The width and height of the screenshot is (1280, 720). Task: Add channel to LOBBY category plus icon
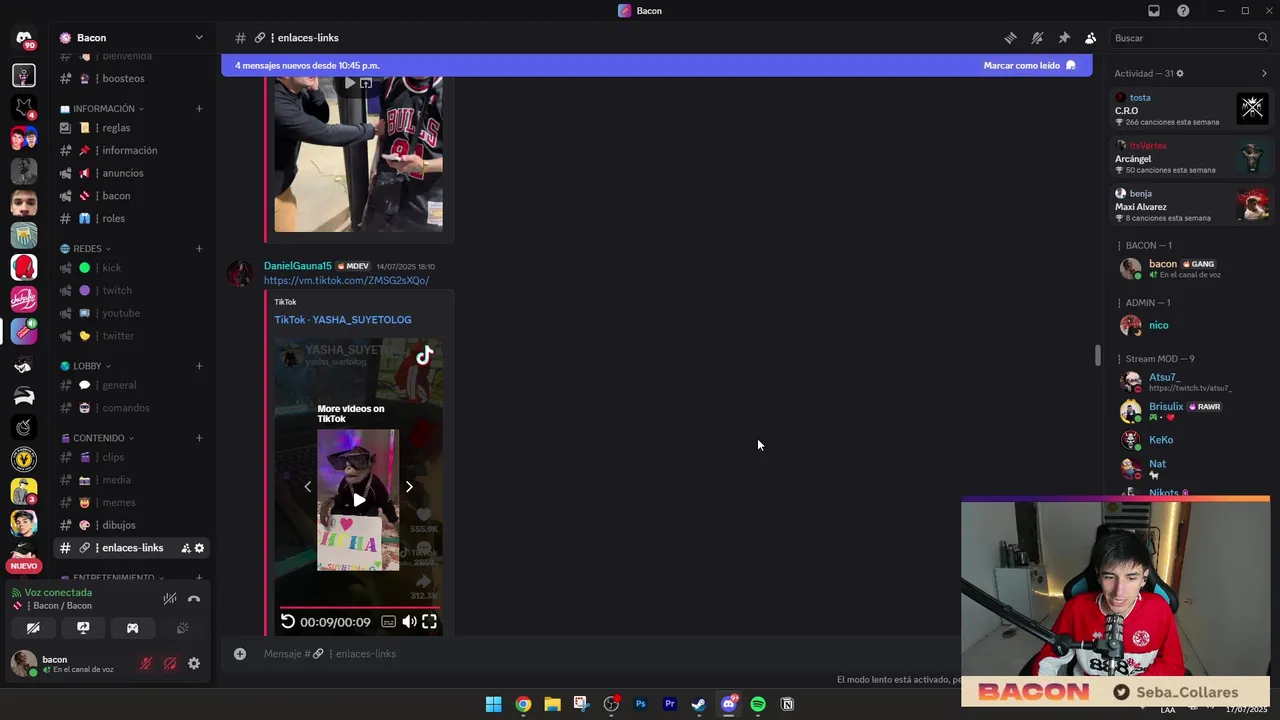[x=199, y=366]
